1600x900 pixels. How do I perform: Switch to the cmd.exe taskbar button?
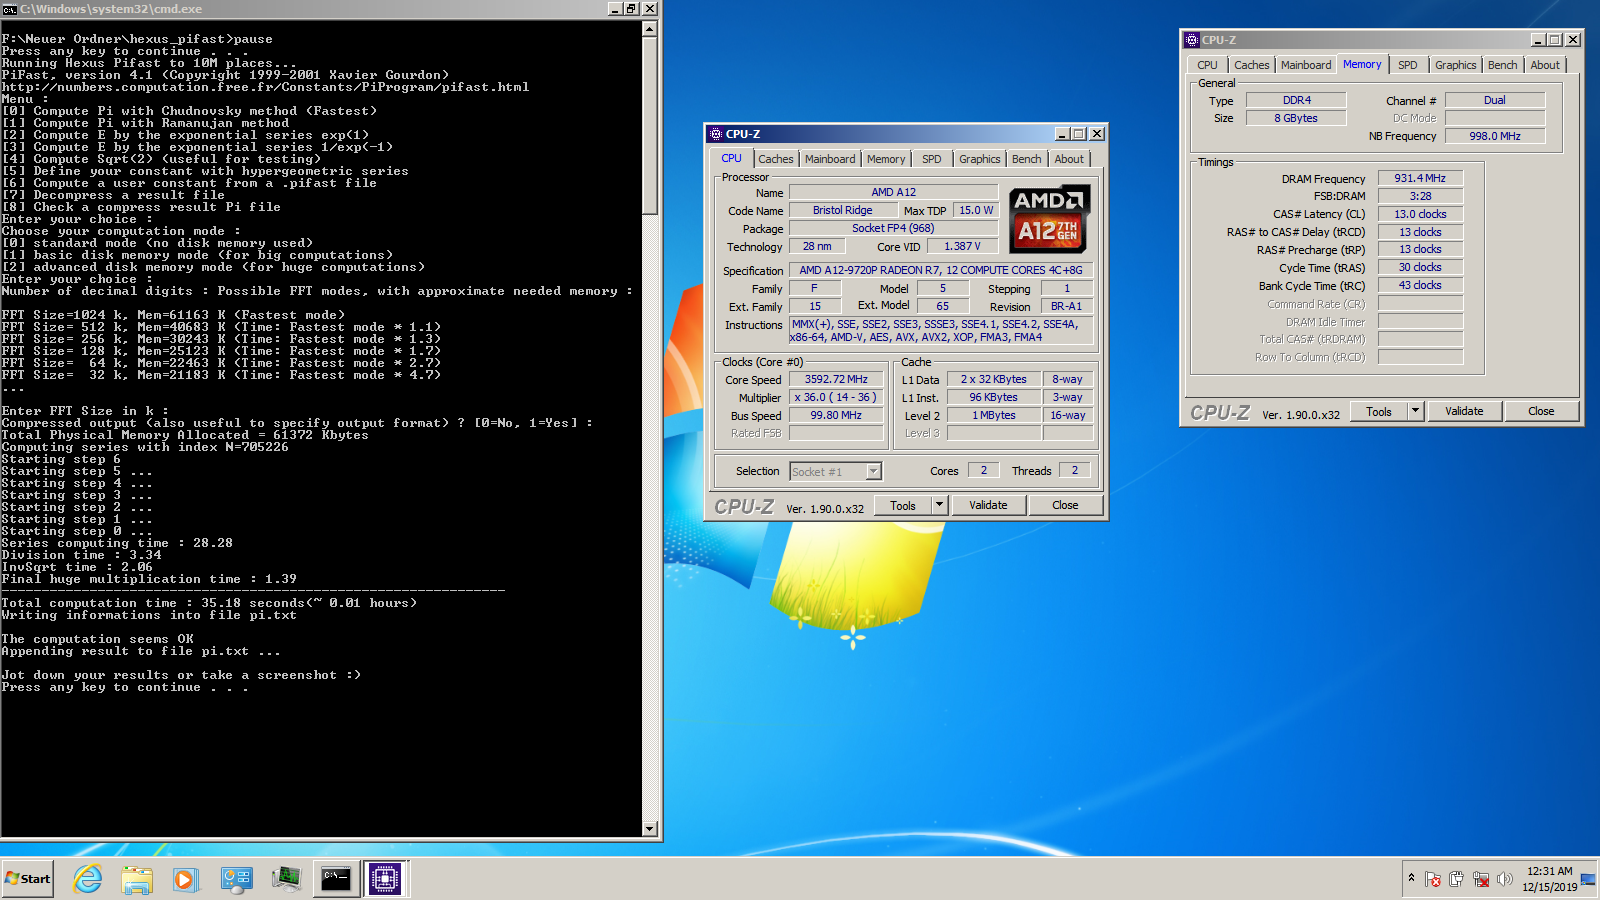point(336,879)
